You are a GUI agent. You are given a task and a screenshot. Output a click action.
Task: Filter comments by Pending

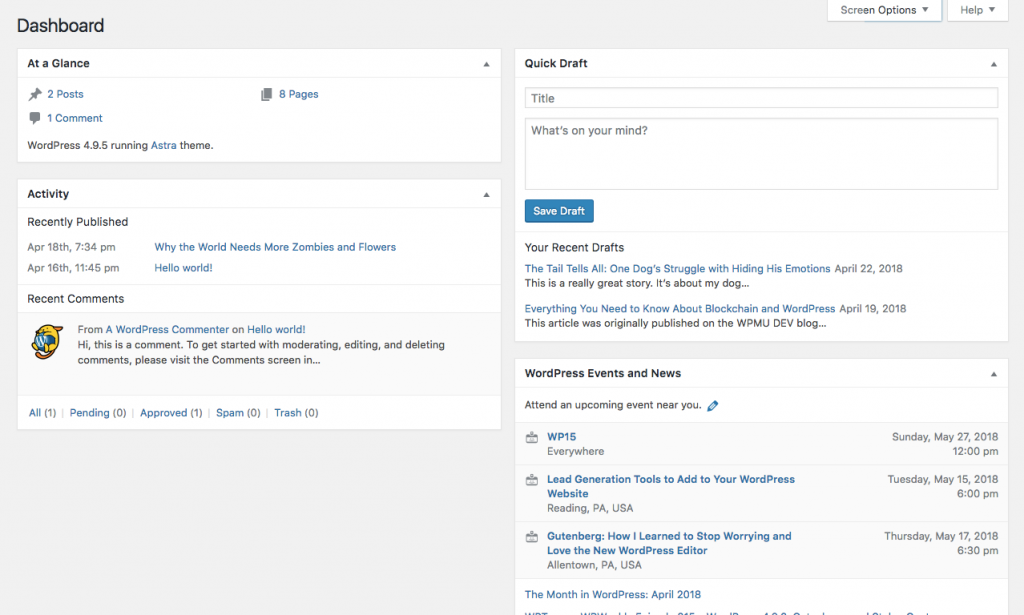(98, 413)
